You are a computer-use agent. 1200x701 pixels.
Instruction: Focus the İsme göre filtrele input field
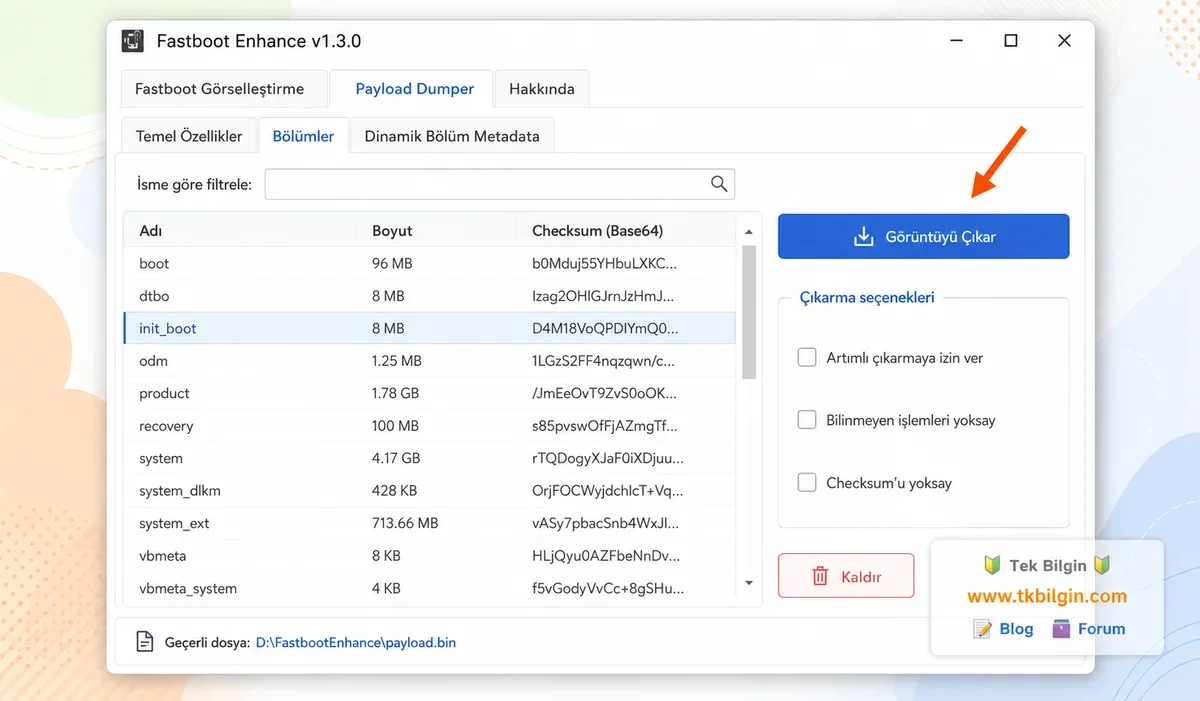pyautogui.click(x=500, y=184)
